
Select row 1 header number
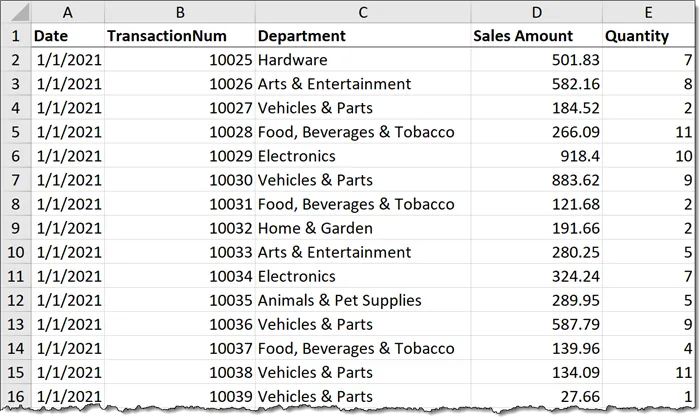point(16,36)
